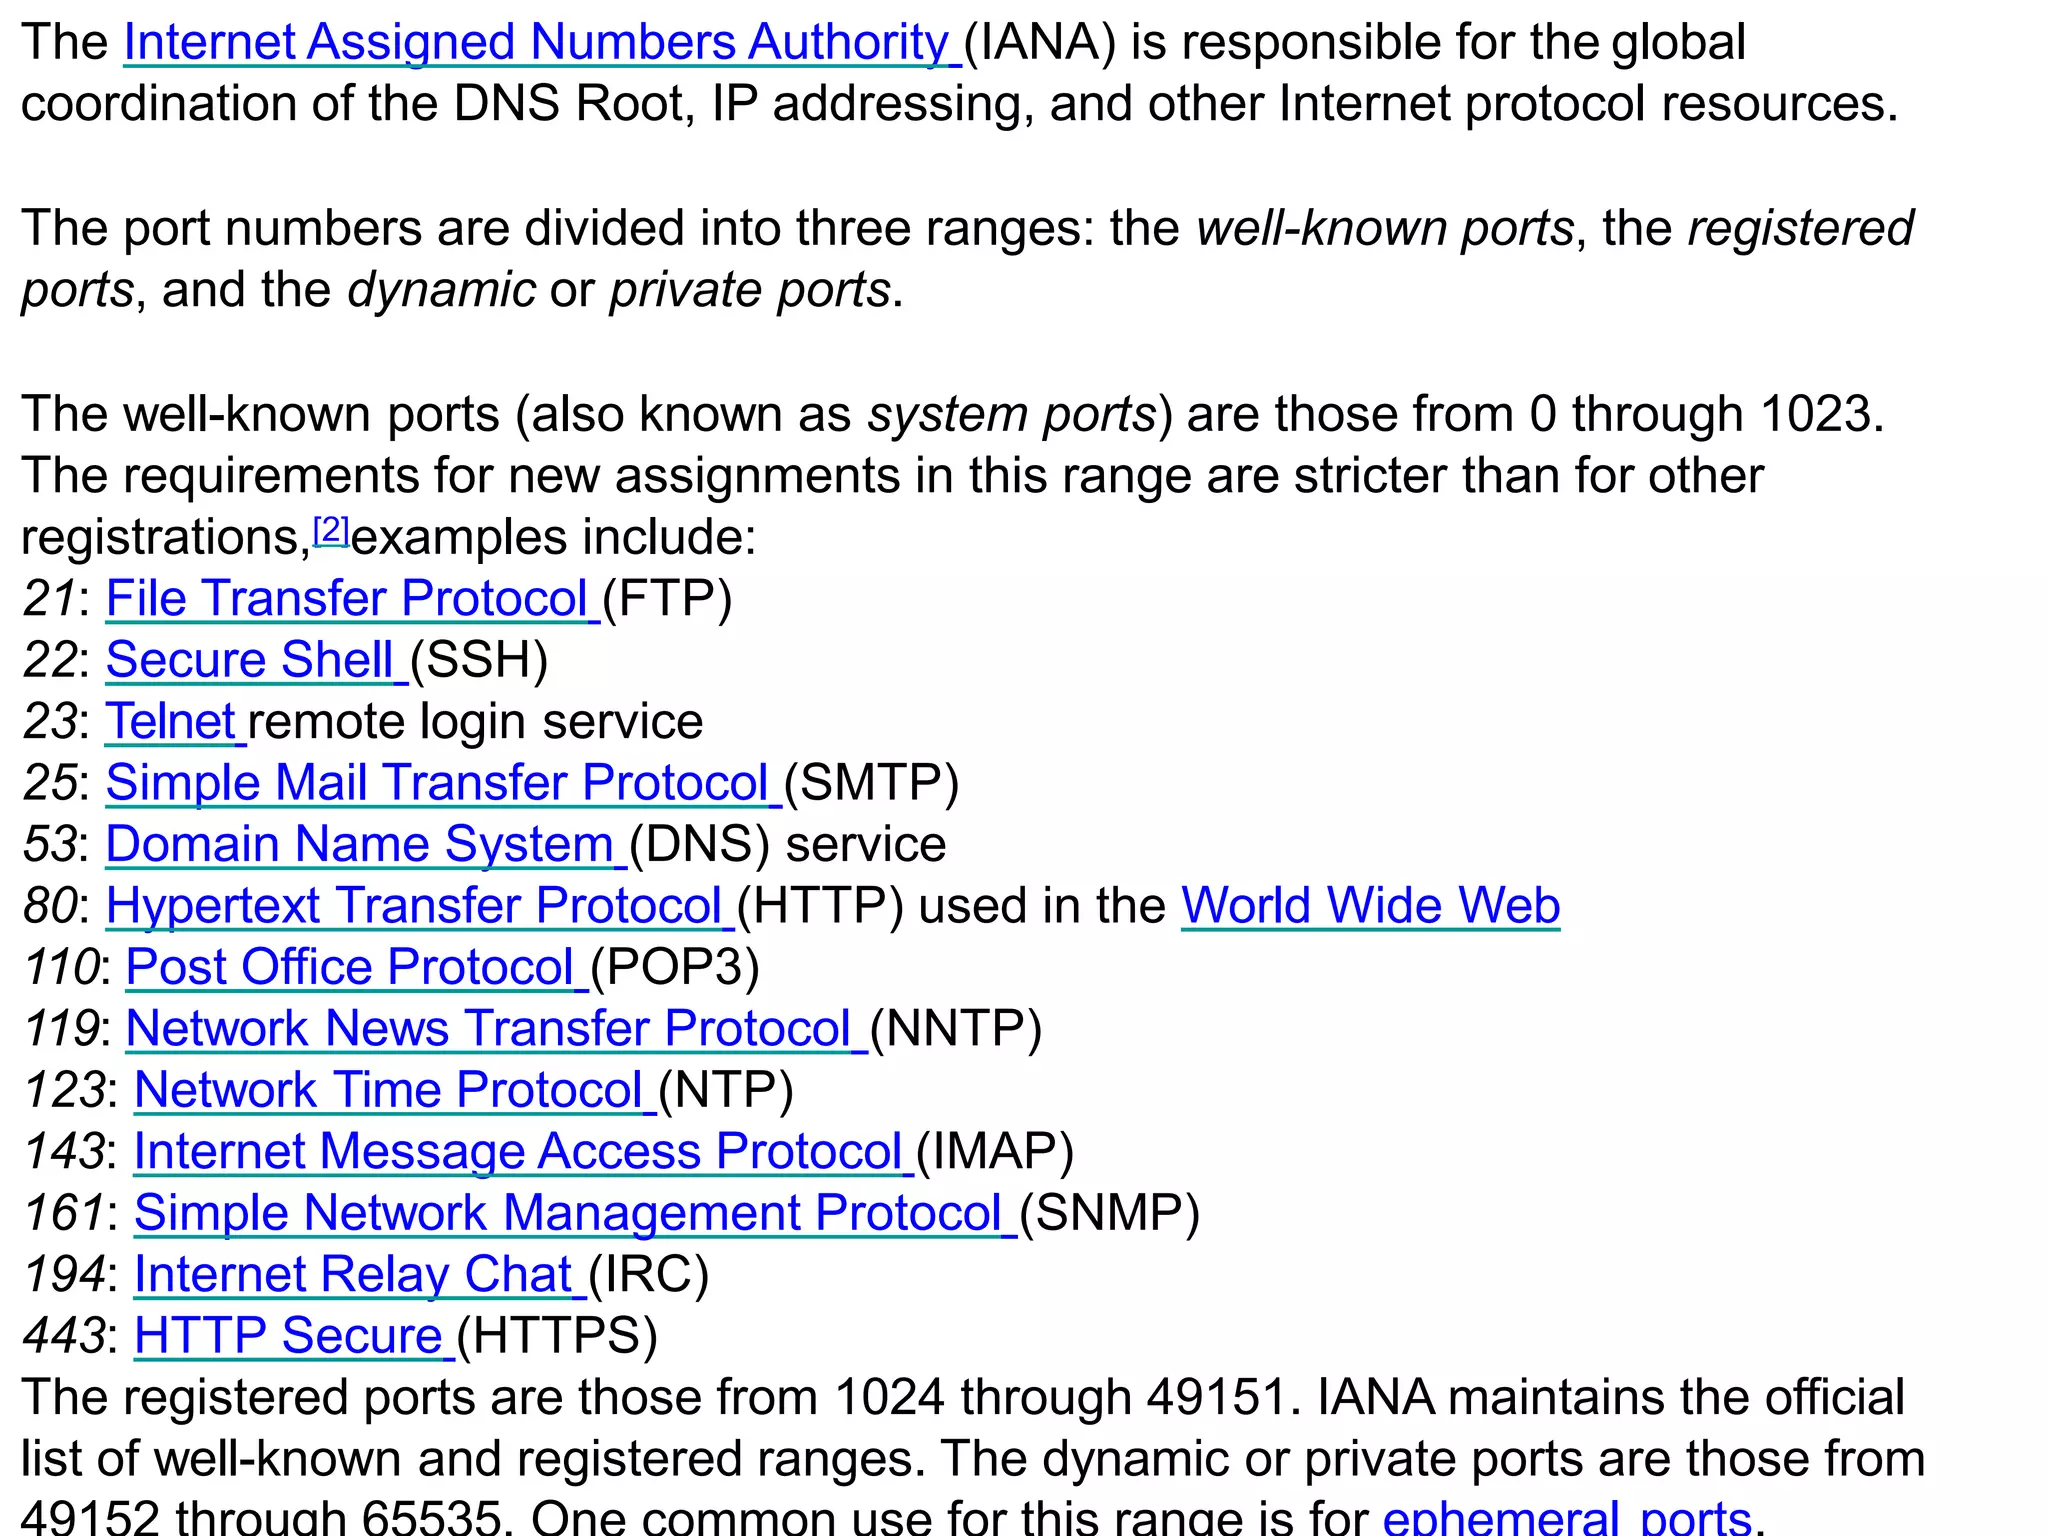
Task: Follow the File Transfer Protocol link
Action: [x=352, y=599]
